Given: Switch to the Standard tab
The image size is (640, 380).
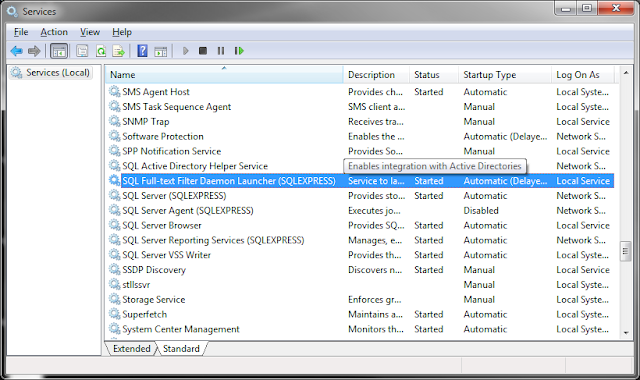Looking at the screenshot, I should click(181, 349).
